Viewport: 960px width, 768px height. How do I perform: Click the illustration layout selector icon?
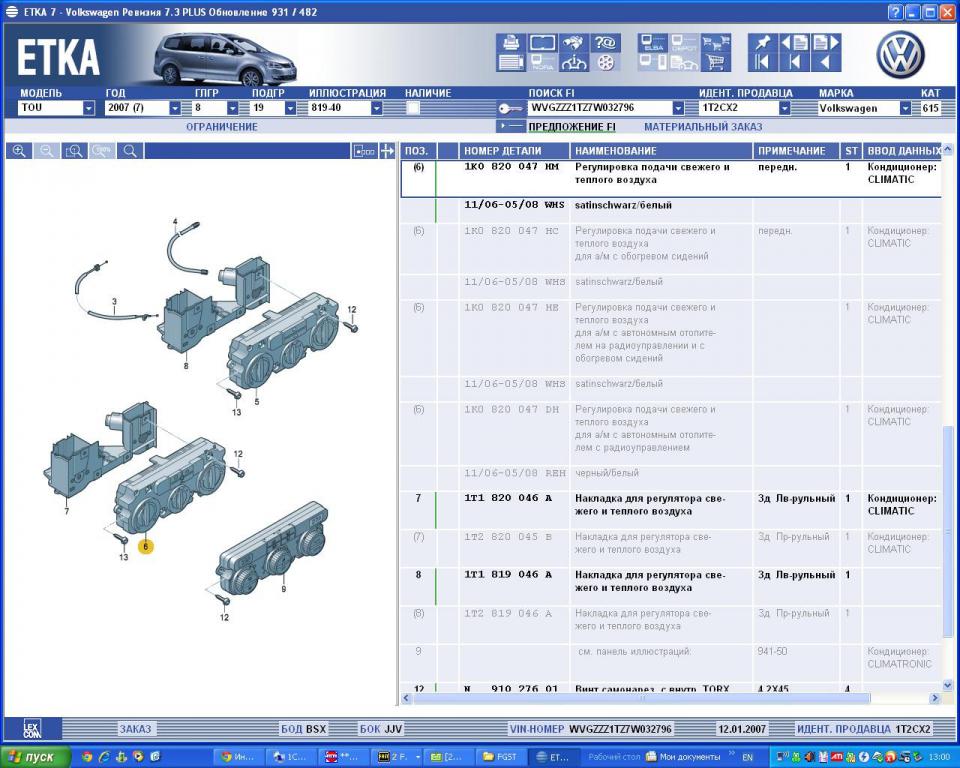[x=364, y=151]
